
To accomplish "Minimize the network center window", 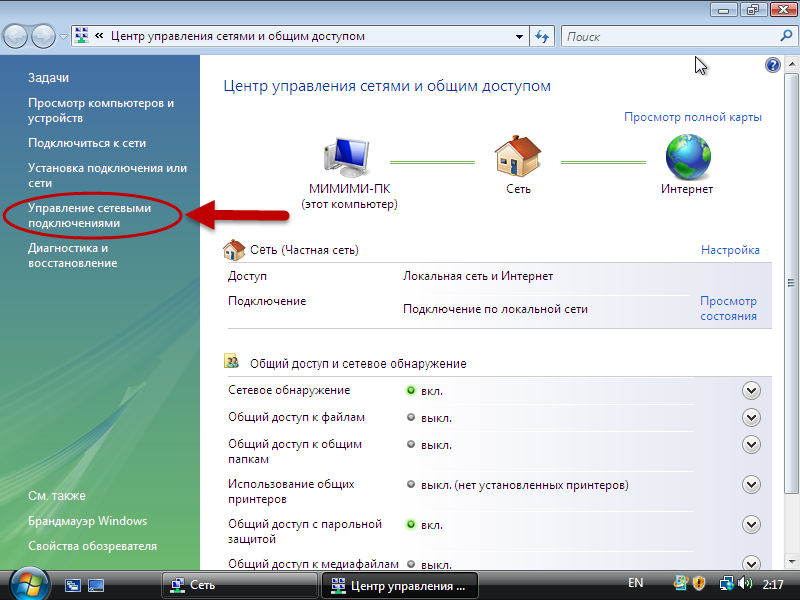I will click(x=723, y=9).
